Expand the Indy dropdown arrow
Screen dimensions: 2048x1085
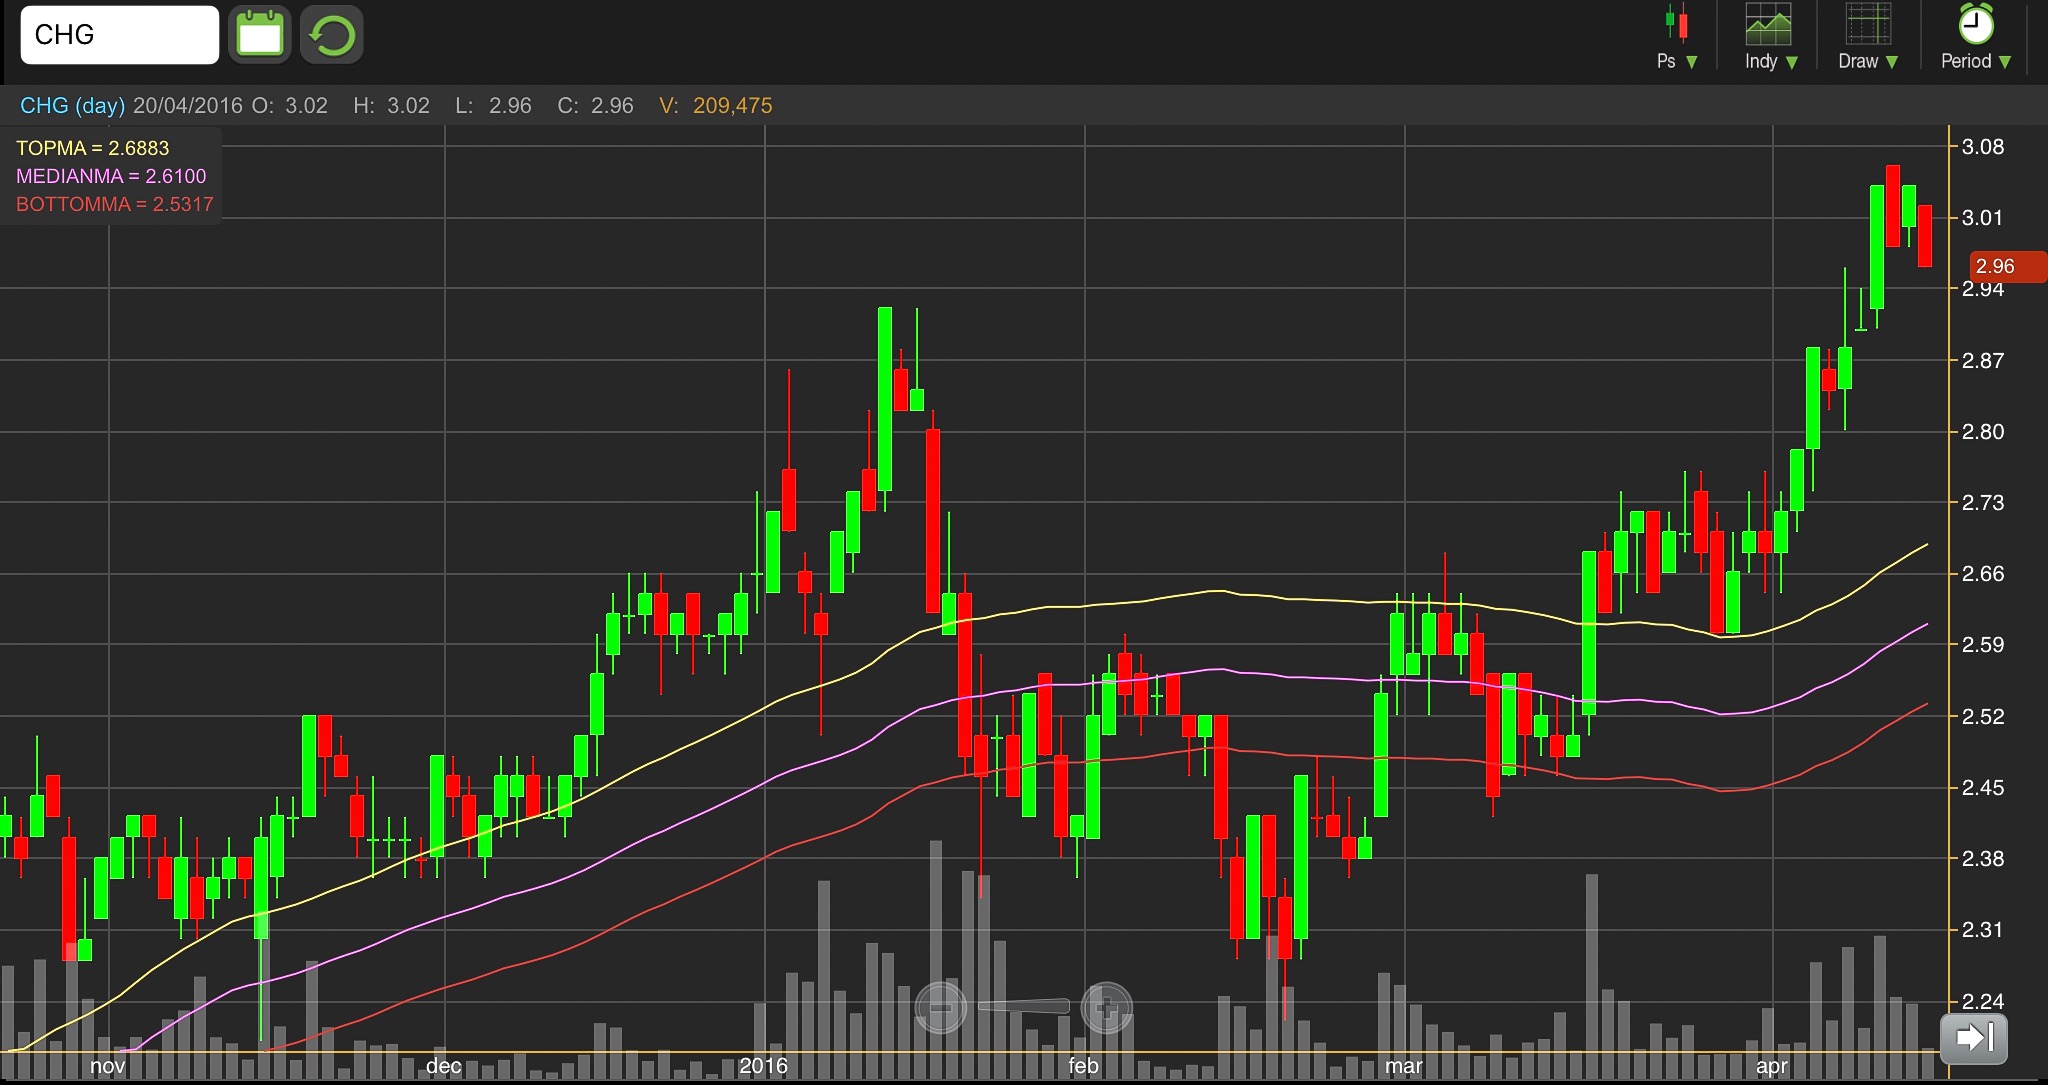1792,62
